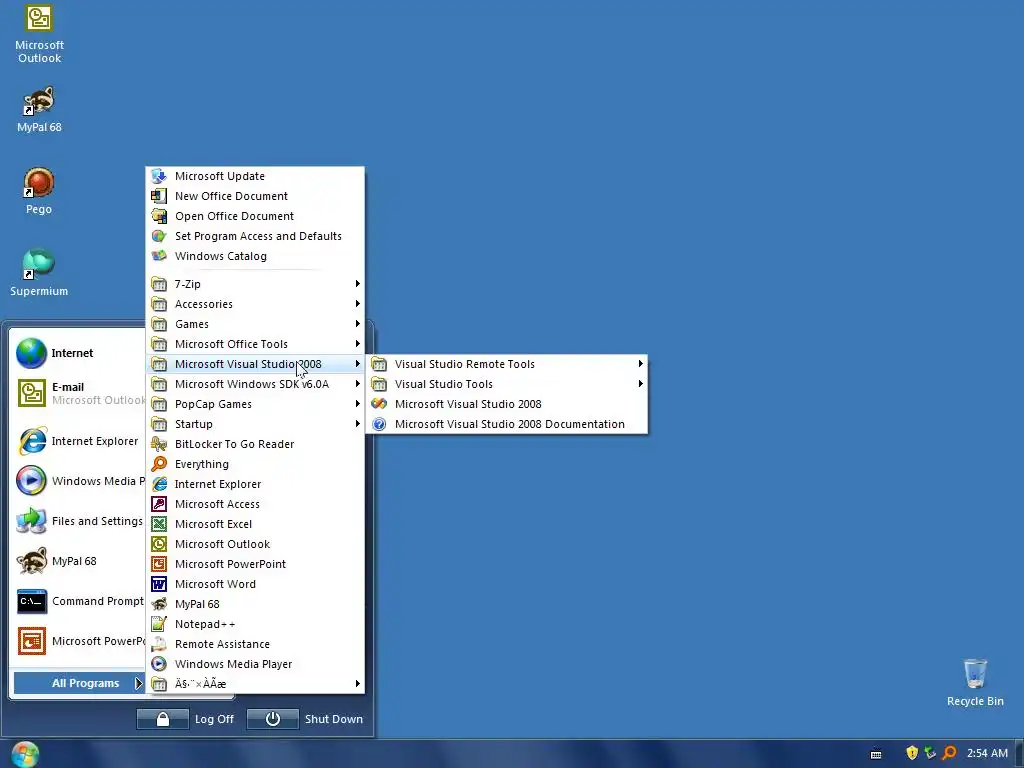Click the network connection tray icon
This screenshot has width=1024, height=768.
click(931, 753)
